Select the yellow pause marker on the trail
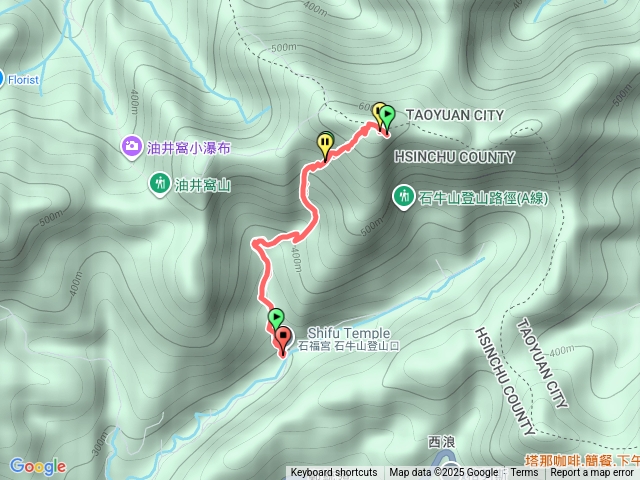This screenshot has height=480, width=640. [325, 144]
